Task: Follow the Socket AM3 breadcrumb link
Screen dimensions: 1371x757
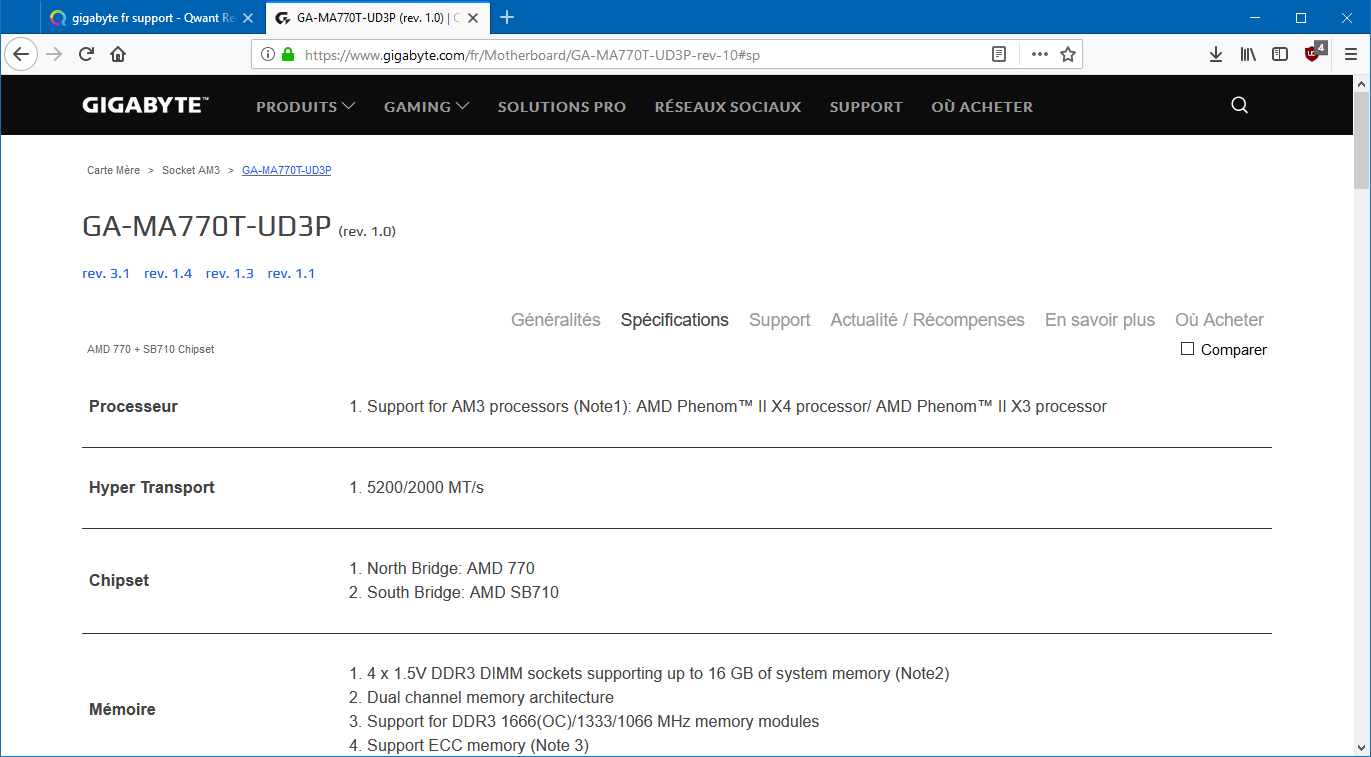Action: 191,170
